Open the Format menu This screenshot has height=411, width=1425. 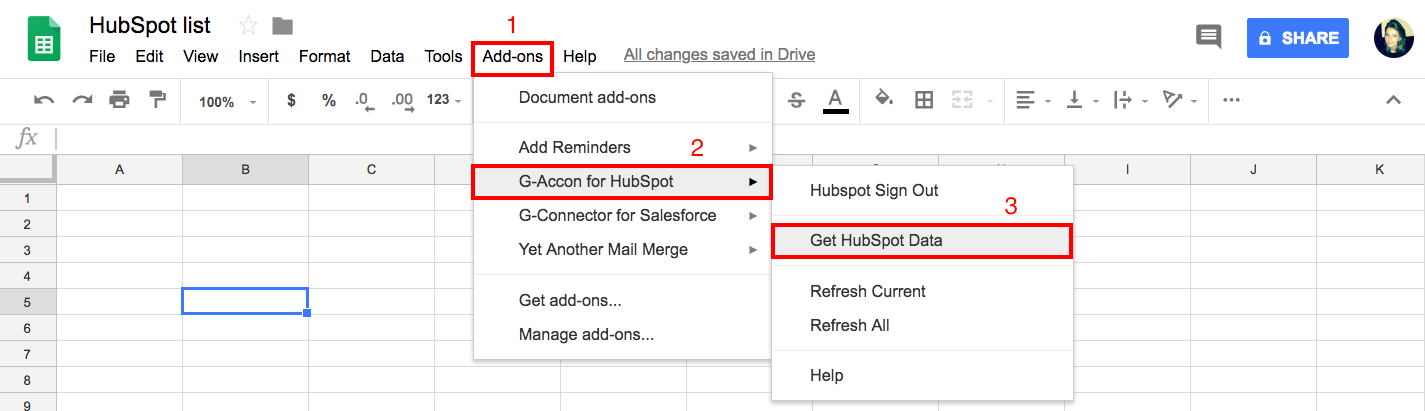pyautogui.click(x=324, y=56)
